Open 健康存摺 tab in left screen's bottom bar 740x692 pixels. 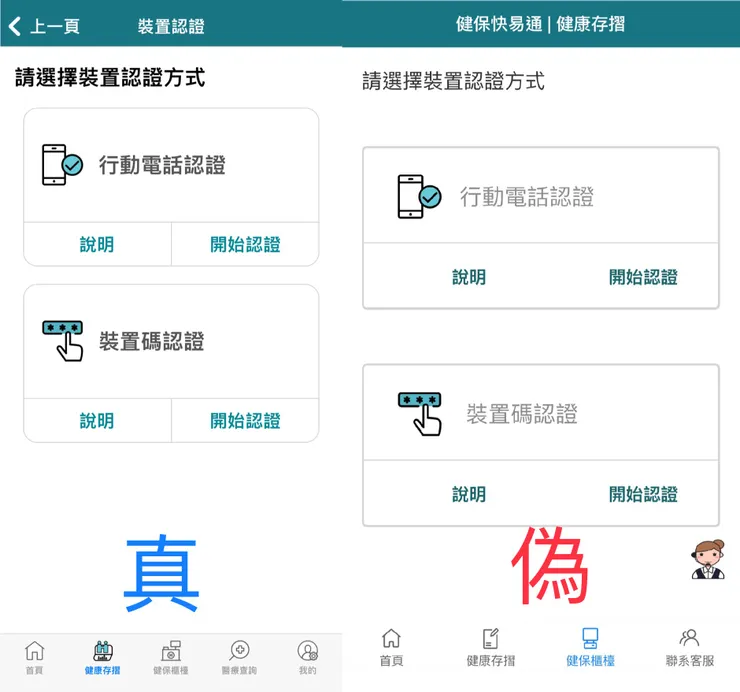pos(102,658)
